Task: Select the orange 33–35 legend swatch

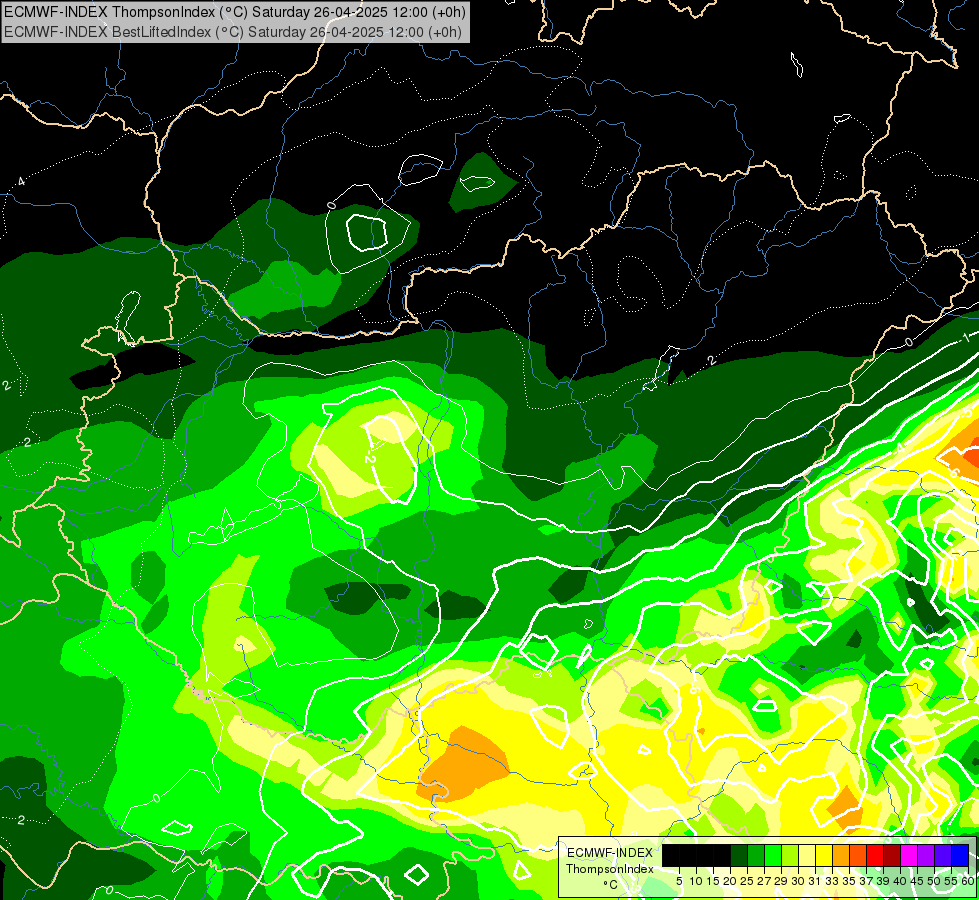Action: pos(841,855)
